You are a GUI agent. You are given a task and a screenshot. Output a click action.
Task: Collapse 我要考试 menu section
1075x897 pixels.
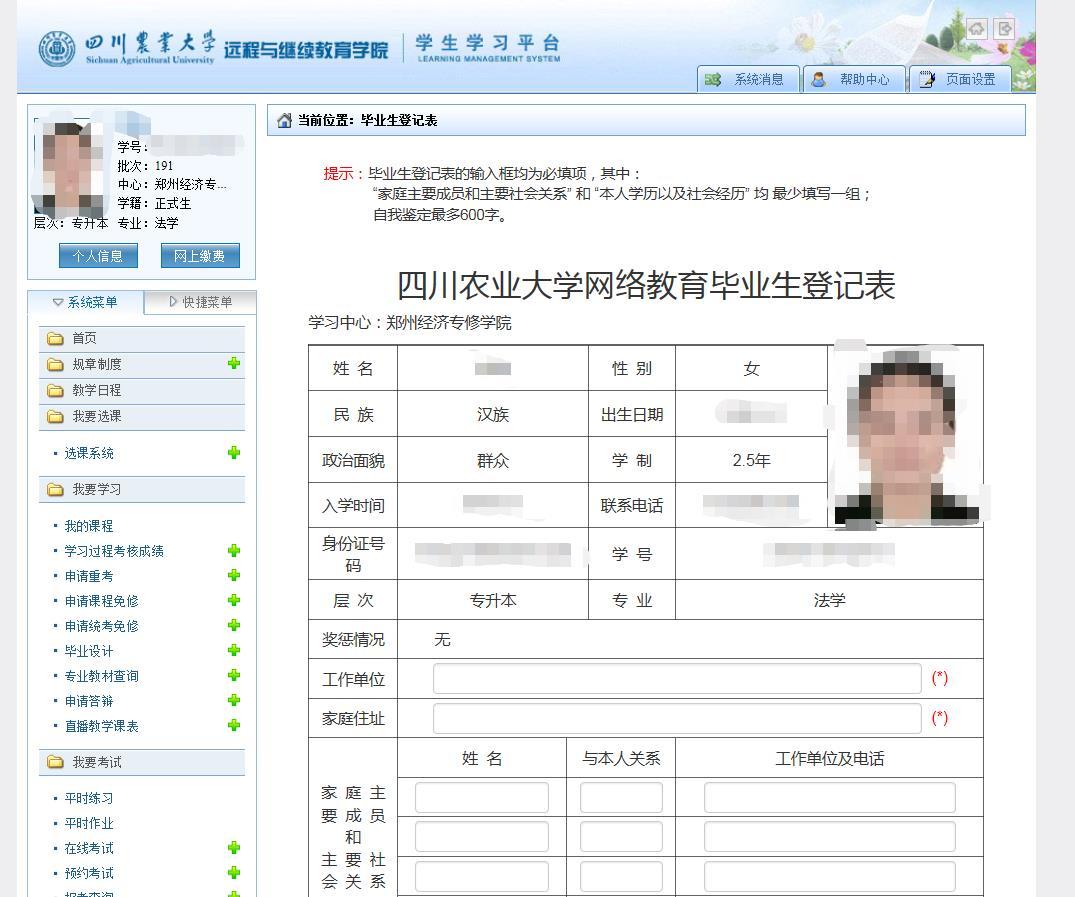[x=142, y=763]
